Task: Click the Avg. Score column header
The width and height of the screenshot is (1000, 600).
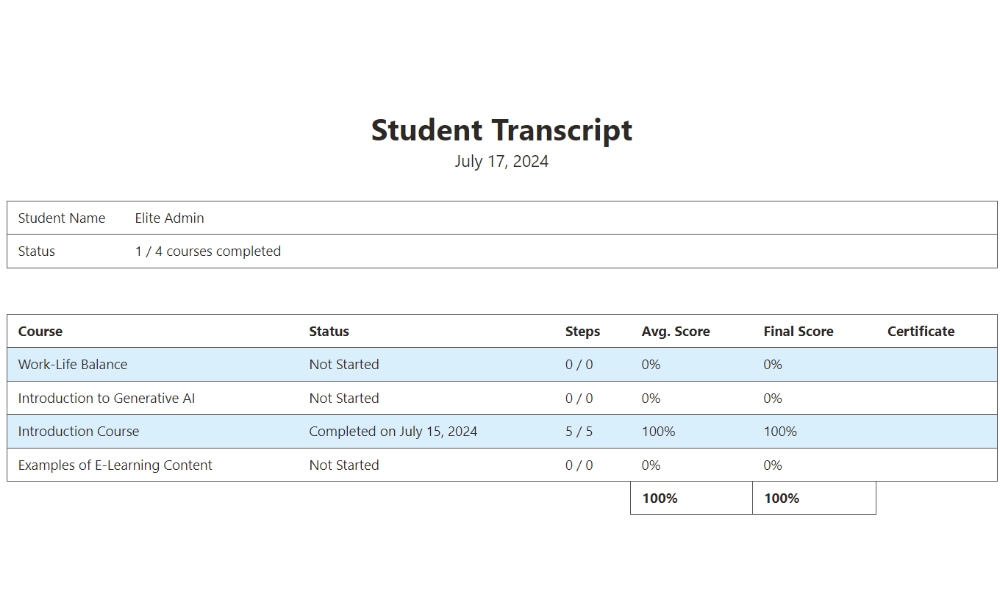Action: pyautogui.click(x=675, y=331)
